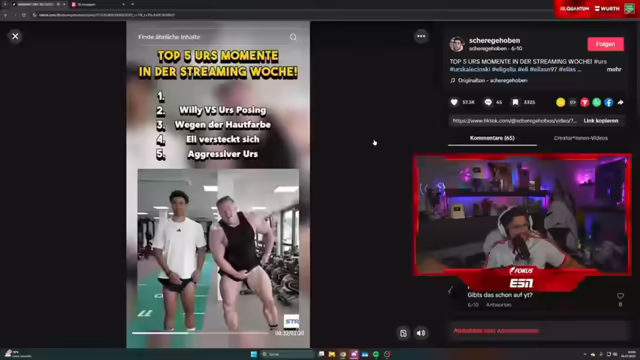
Task: Click the #urskalecinski hashtag
Action: pos(470,69)
